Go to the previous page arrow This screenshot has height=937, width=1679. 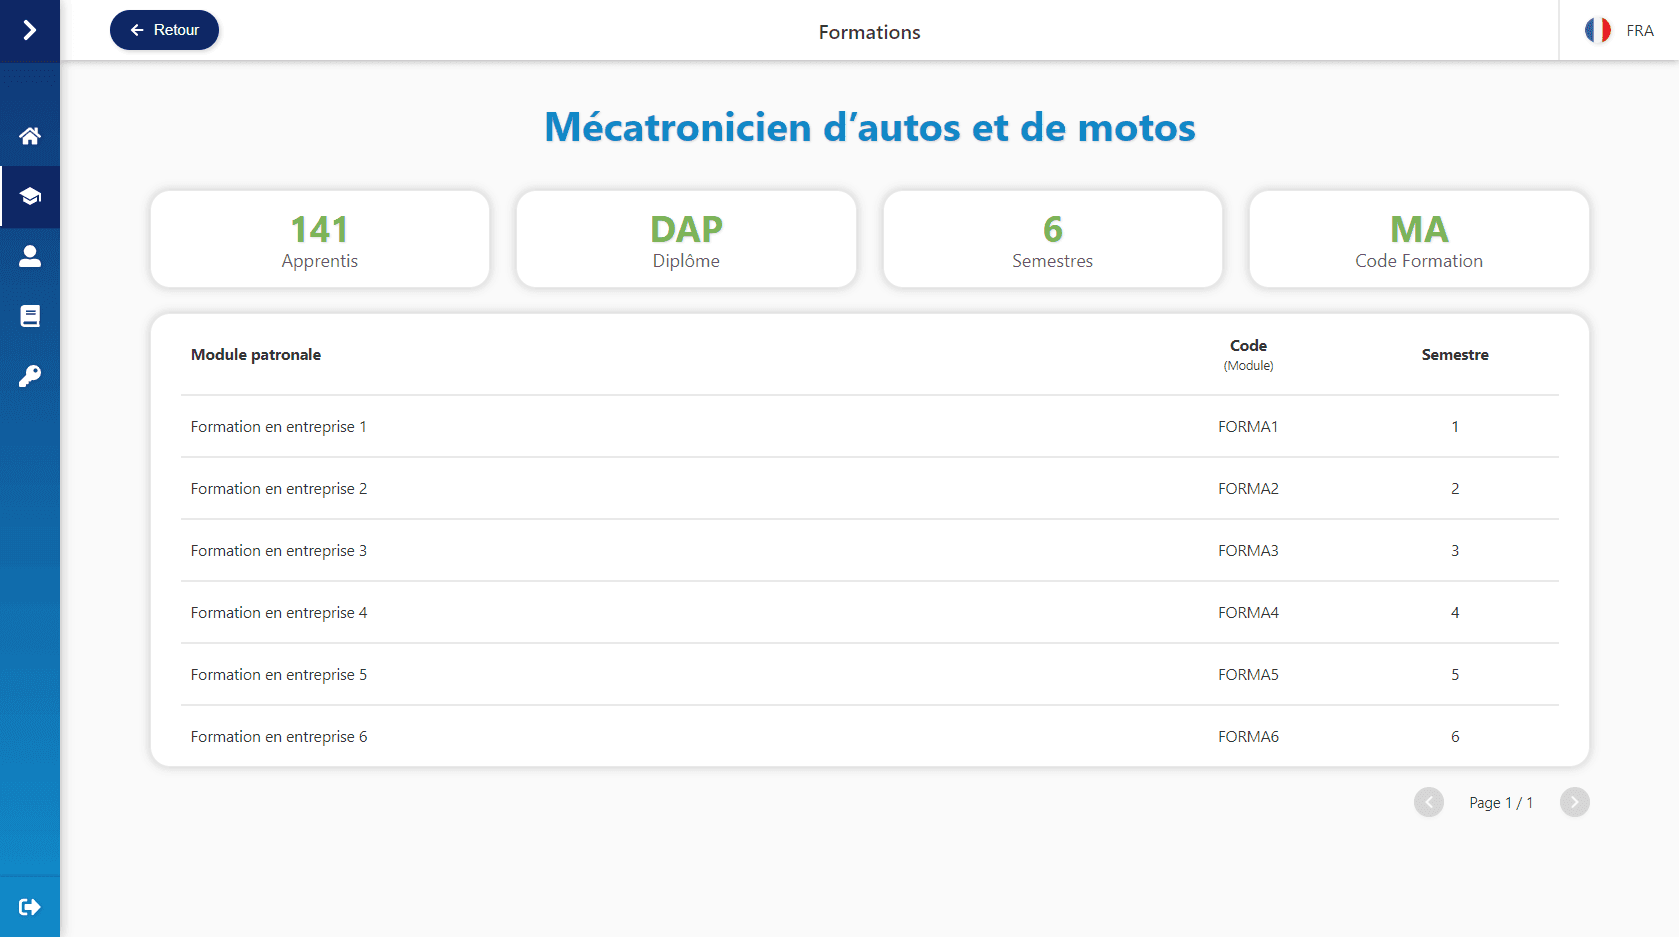tap(1428, 802)
